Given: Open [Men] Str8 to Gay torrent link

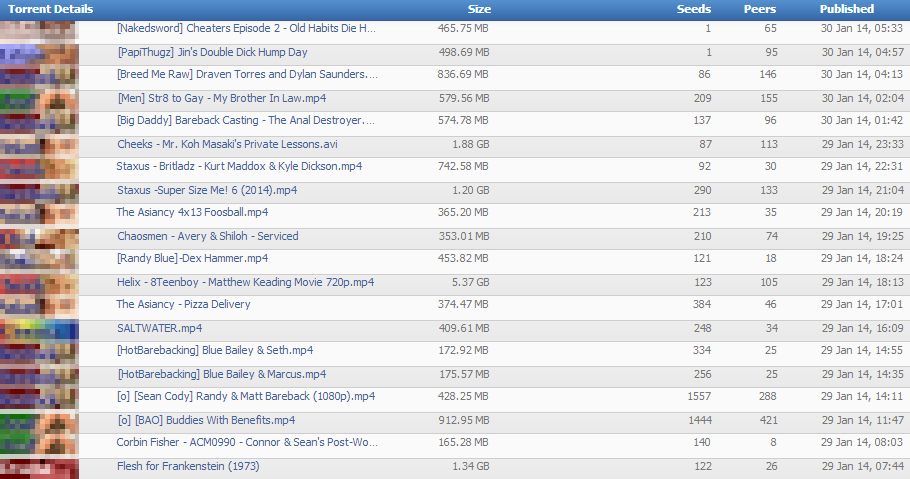Looking at the screenshot, I should 222,99.
